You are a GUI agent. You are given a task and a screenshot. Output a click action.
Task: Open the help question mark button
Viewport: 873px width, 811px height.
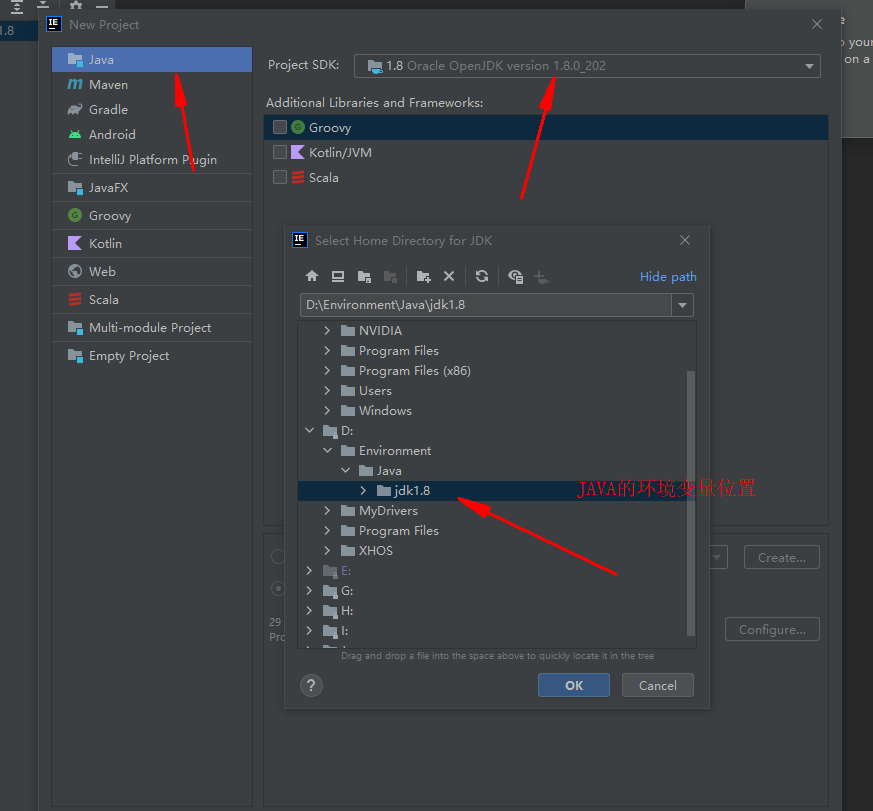(x=311, y=685)
